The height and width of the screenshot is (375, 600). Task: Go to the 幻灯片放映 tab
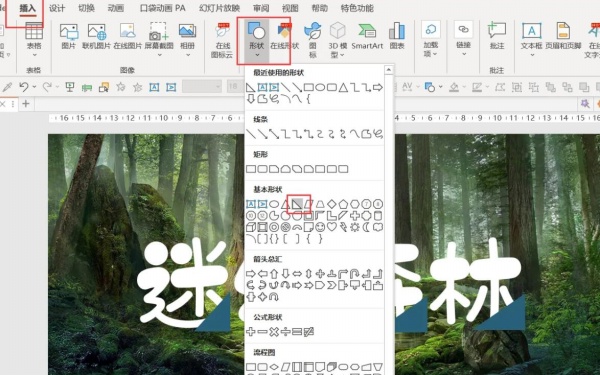coord(219,8)
